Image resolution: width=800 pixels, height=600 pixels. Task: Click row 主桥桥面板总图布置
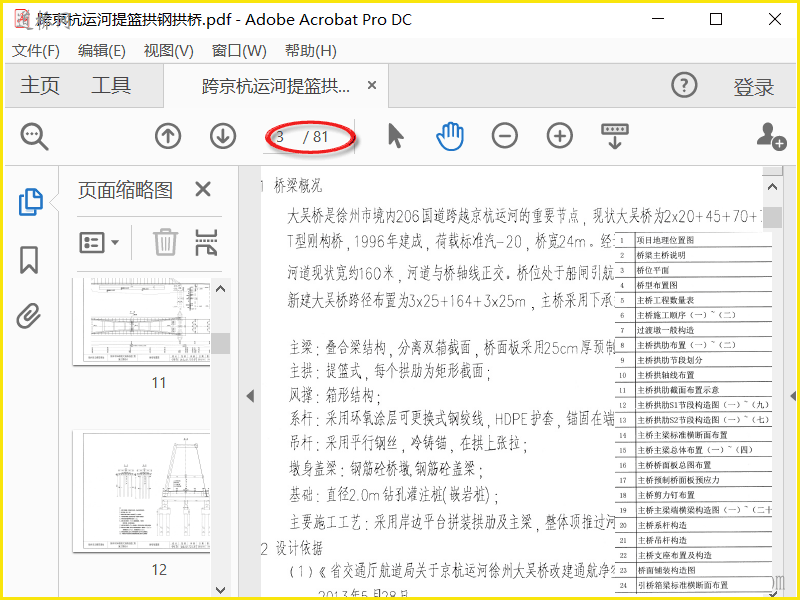(694, 465)
